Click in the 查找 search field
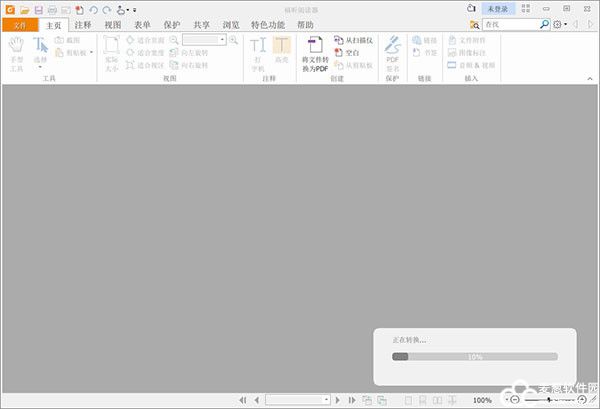600x409 pixels. pos(510,24)
